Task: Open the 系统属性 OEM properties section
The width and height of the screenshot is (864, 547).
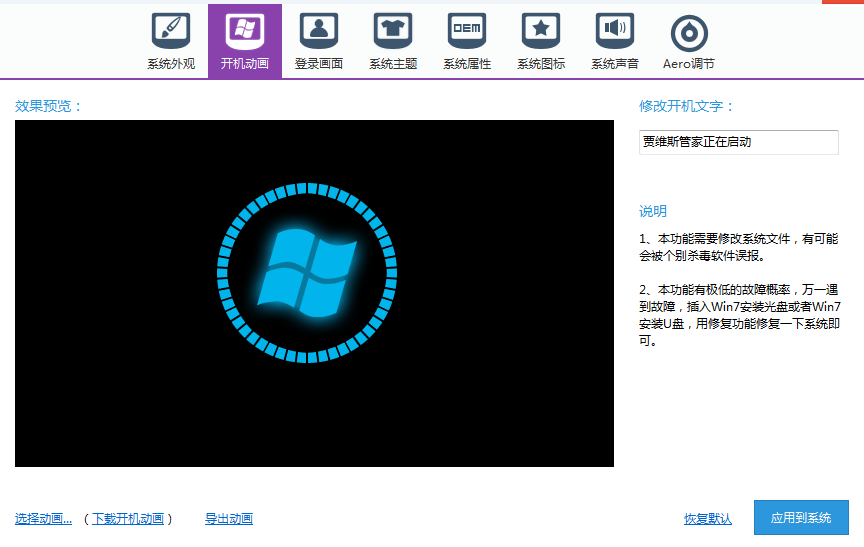Action: [467, 42]
